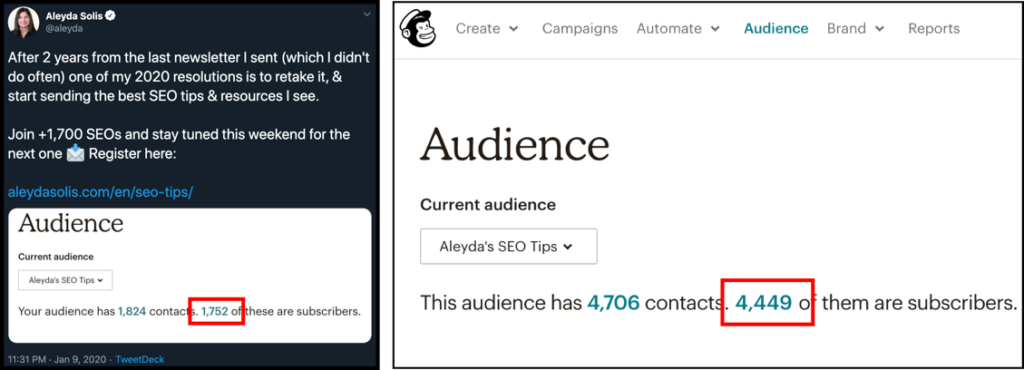Follow the aleydasolis.com/en/seo-tips/ link
Screen dimensions: 1024x370
coord(101,193)
